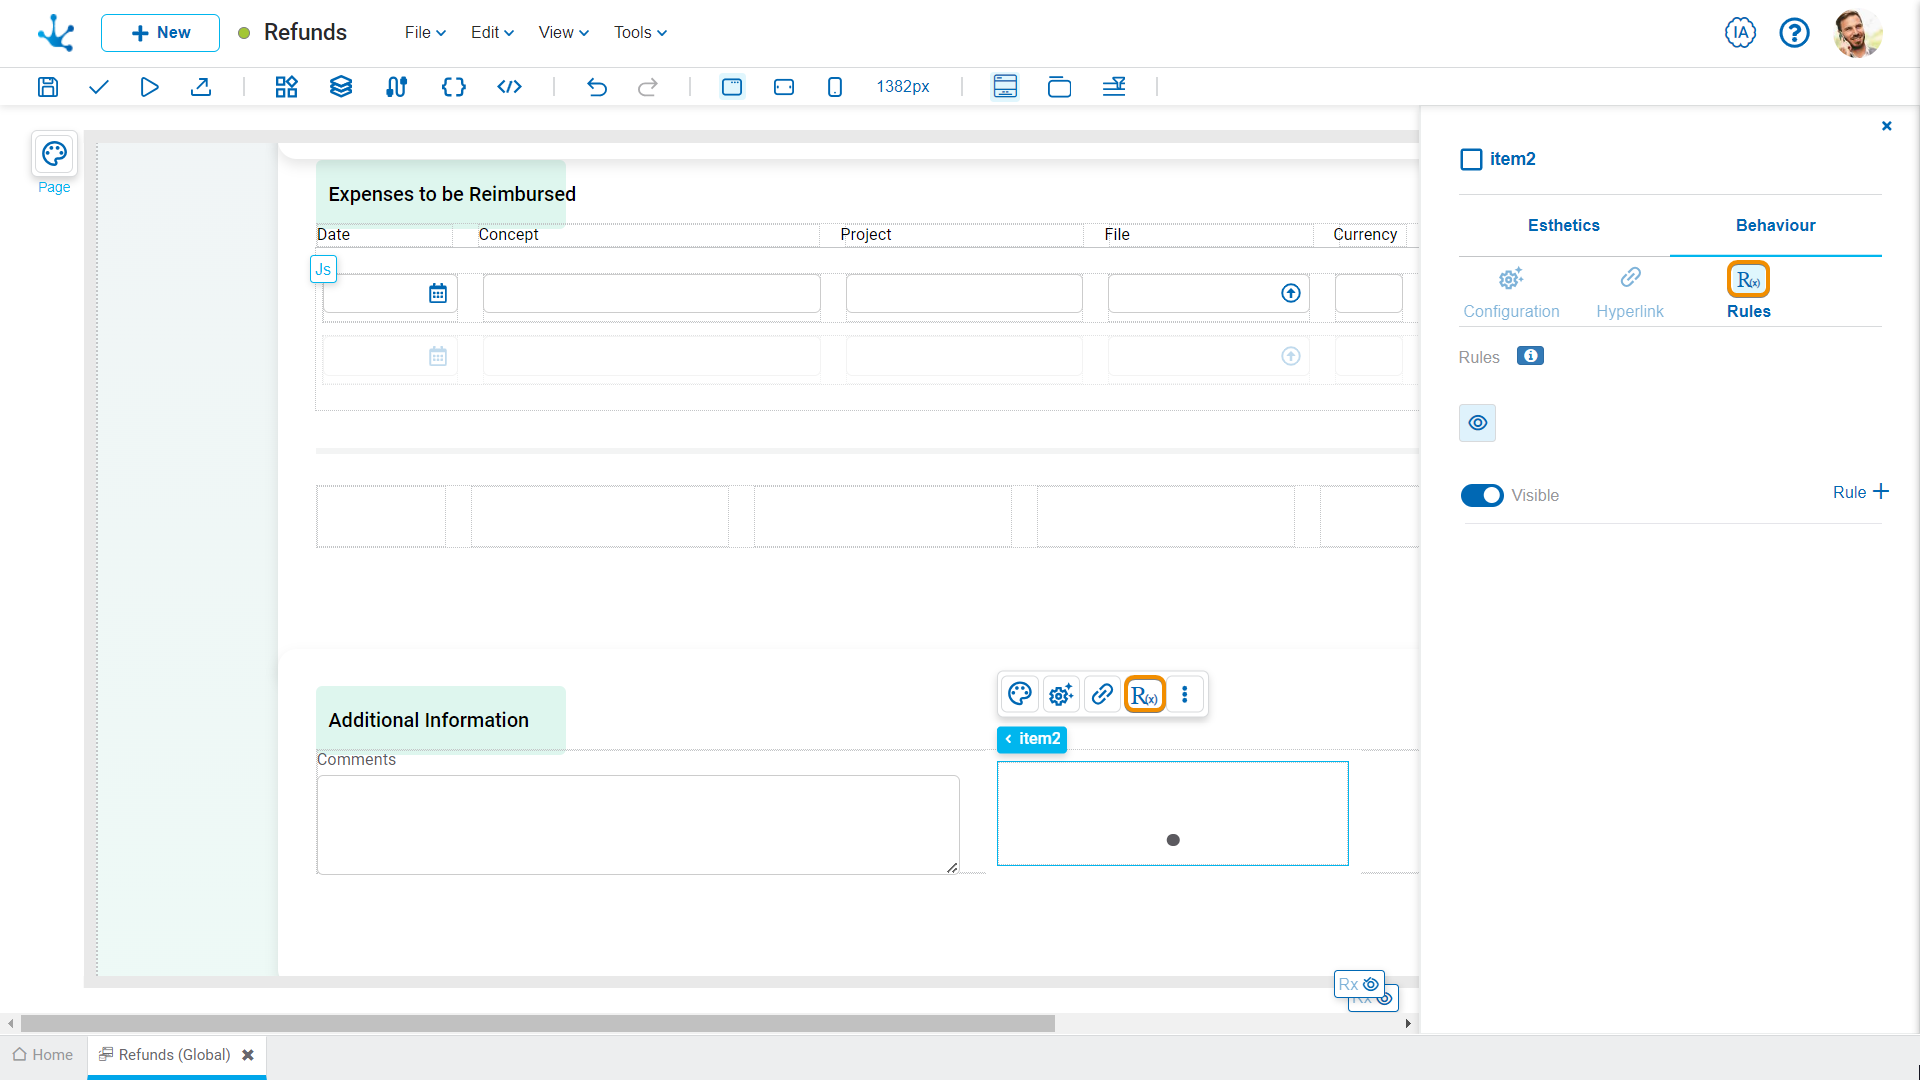Click the page layers stacked icon
The image size is (1920, 1080).
tap(342, 87)
